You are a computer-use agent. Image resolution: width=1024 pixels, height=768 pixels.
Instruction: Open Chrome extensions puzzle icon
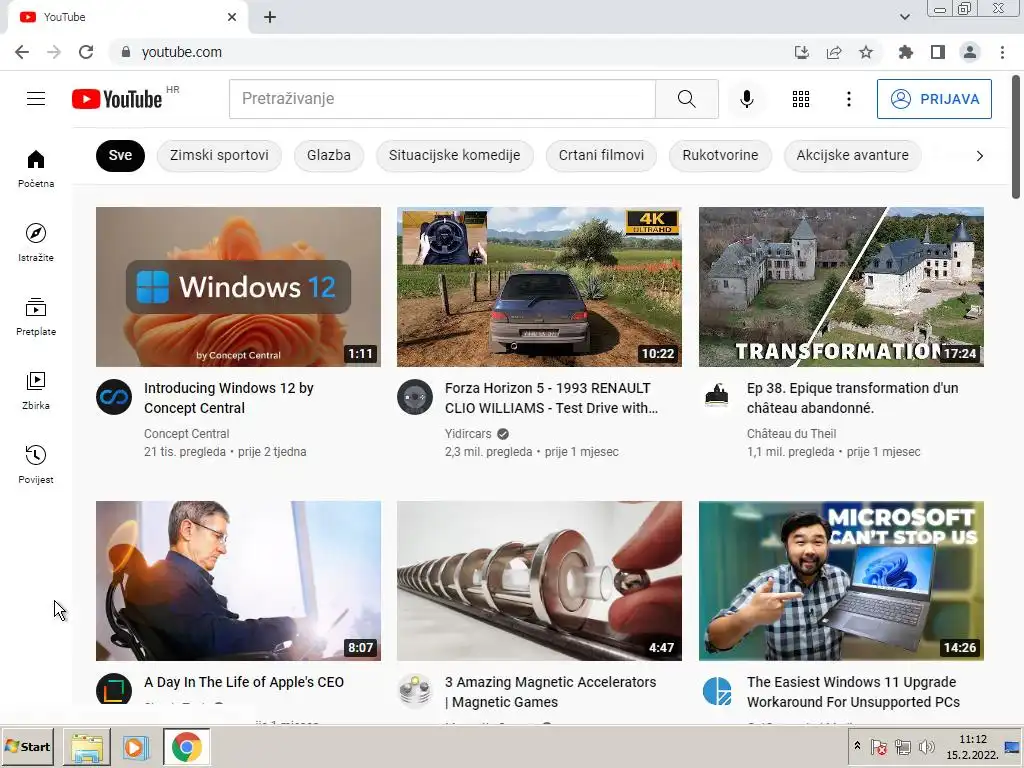(x=906, y=52)
